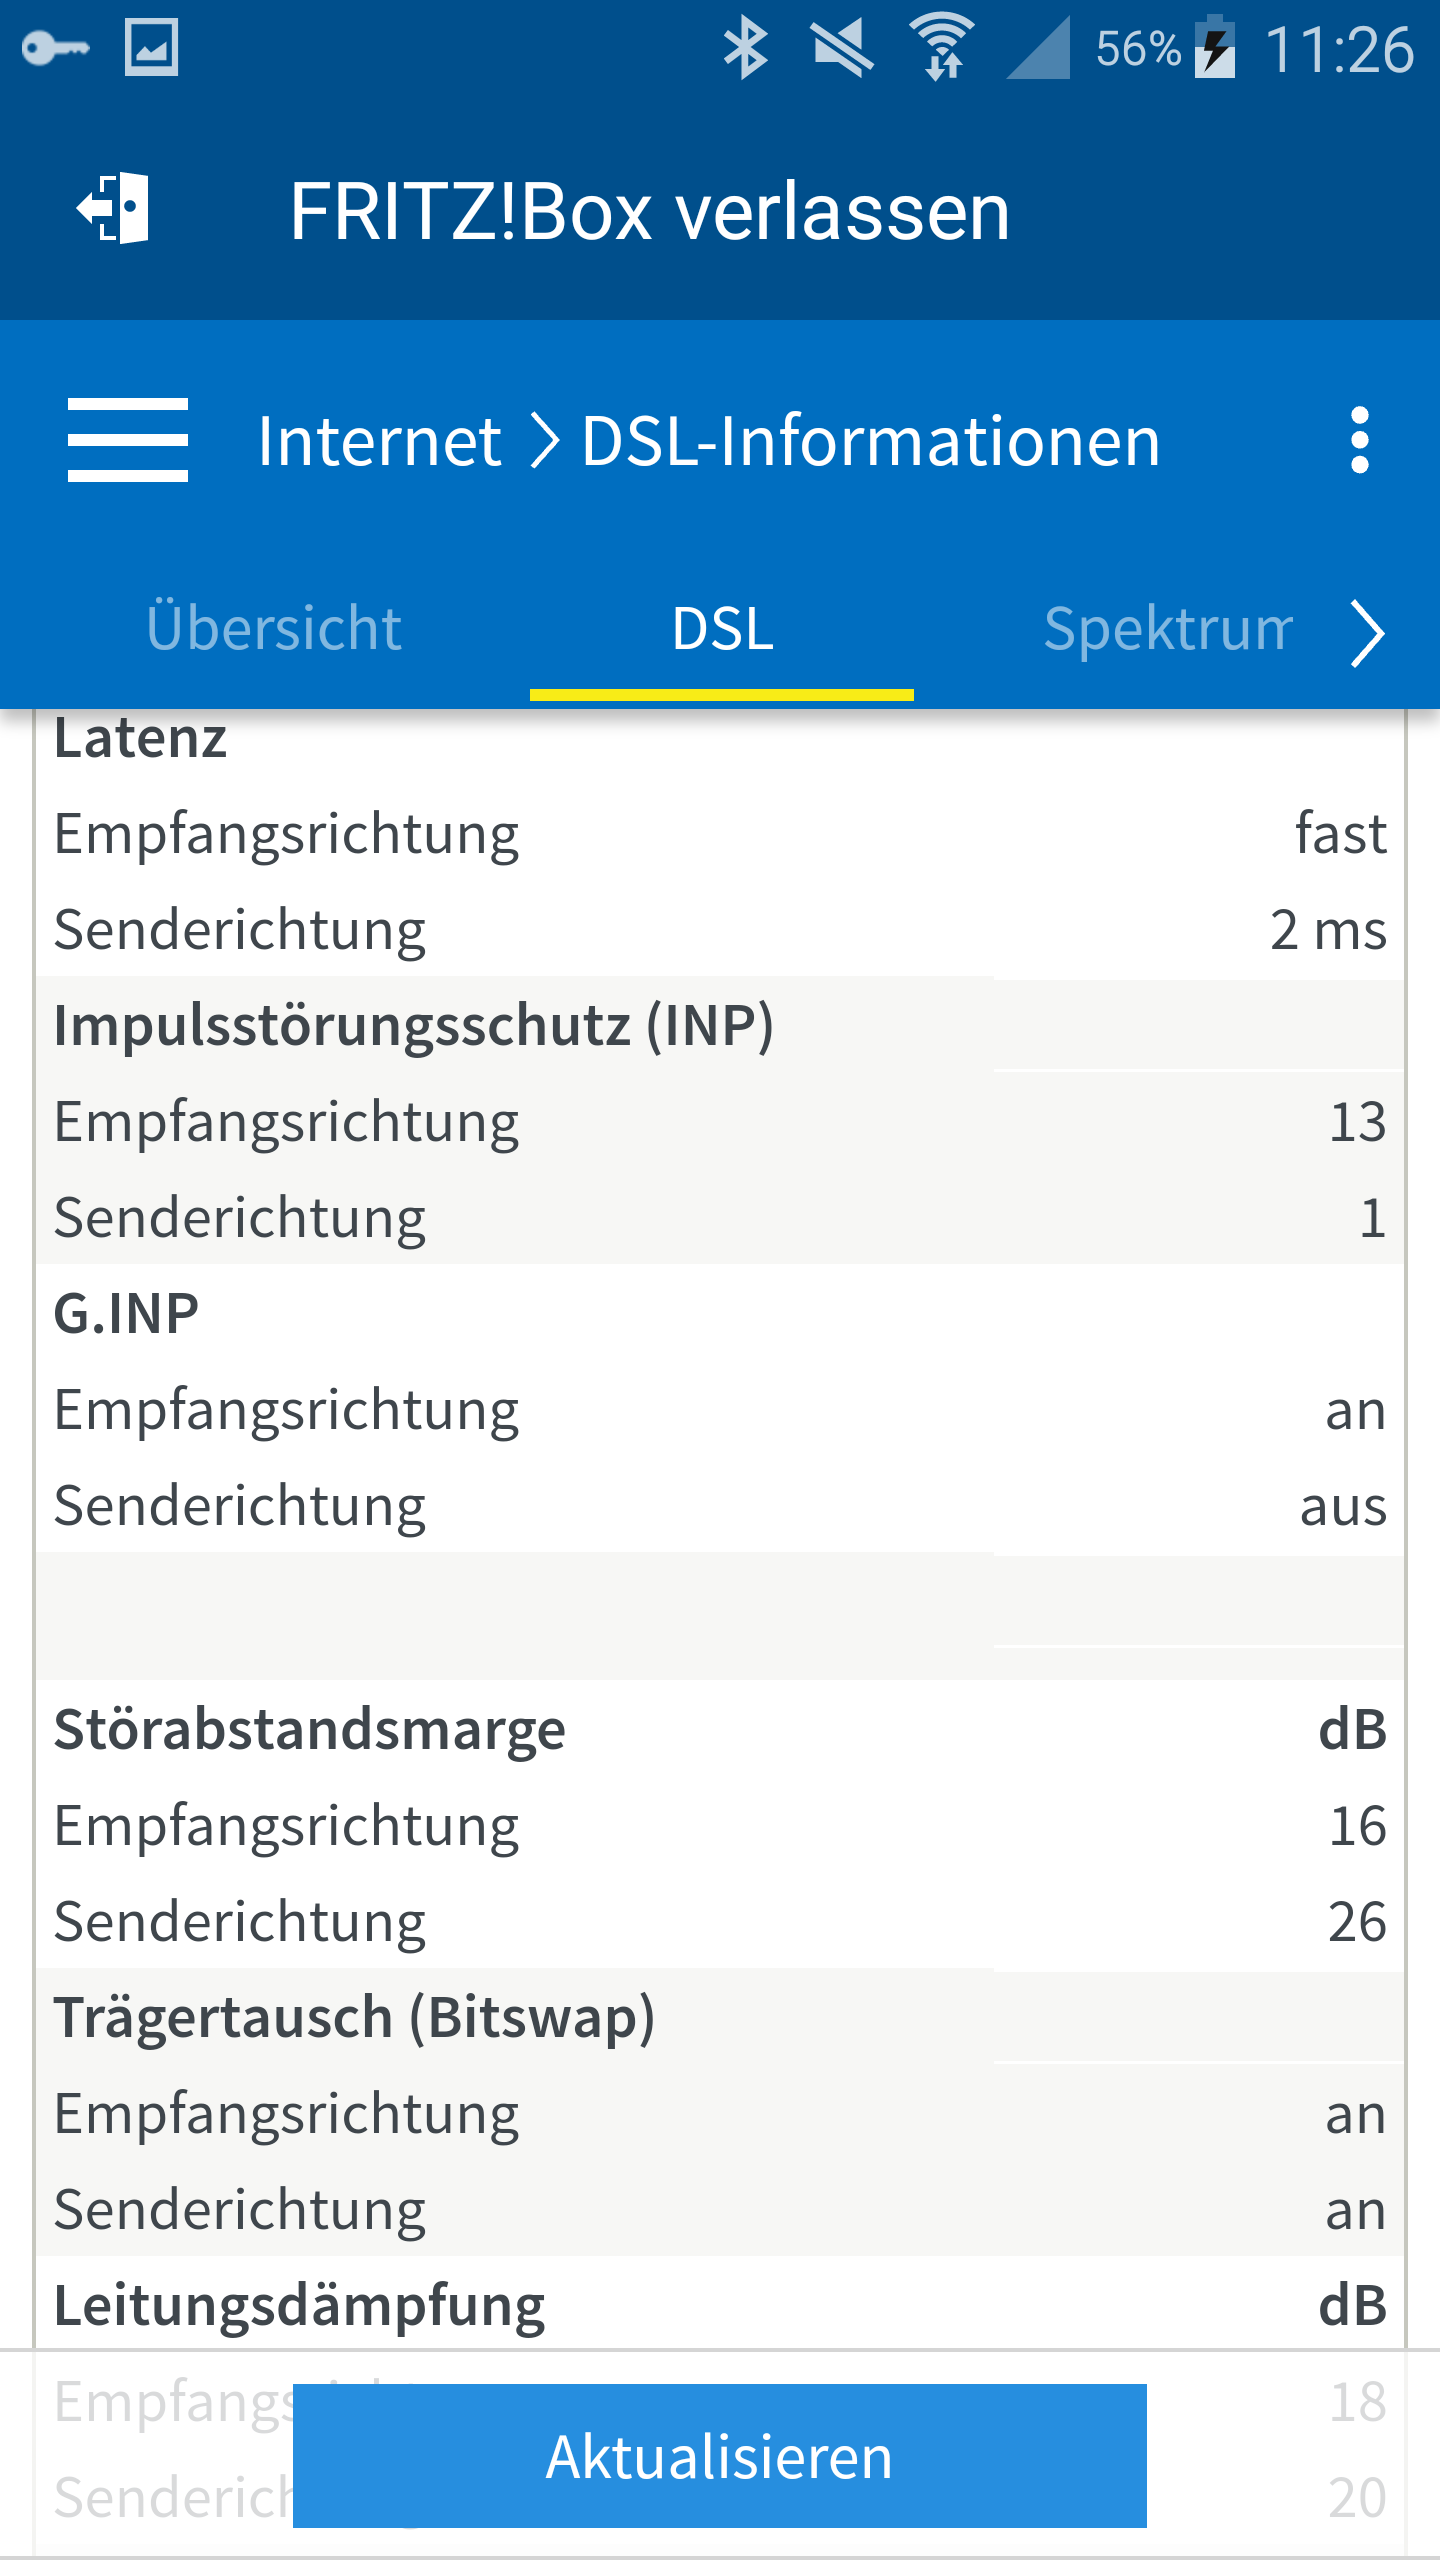This screenshot has height=2560, width=1440.
Task: Tap the DSL-Informationen breadcrumb text
Action: 870,441
